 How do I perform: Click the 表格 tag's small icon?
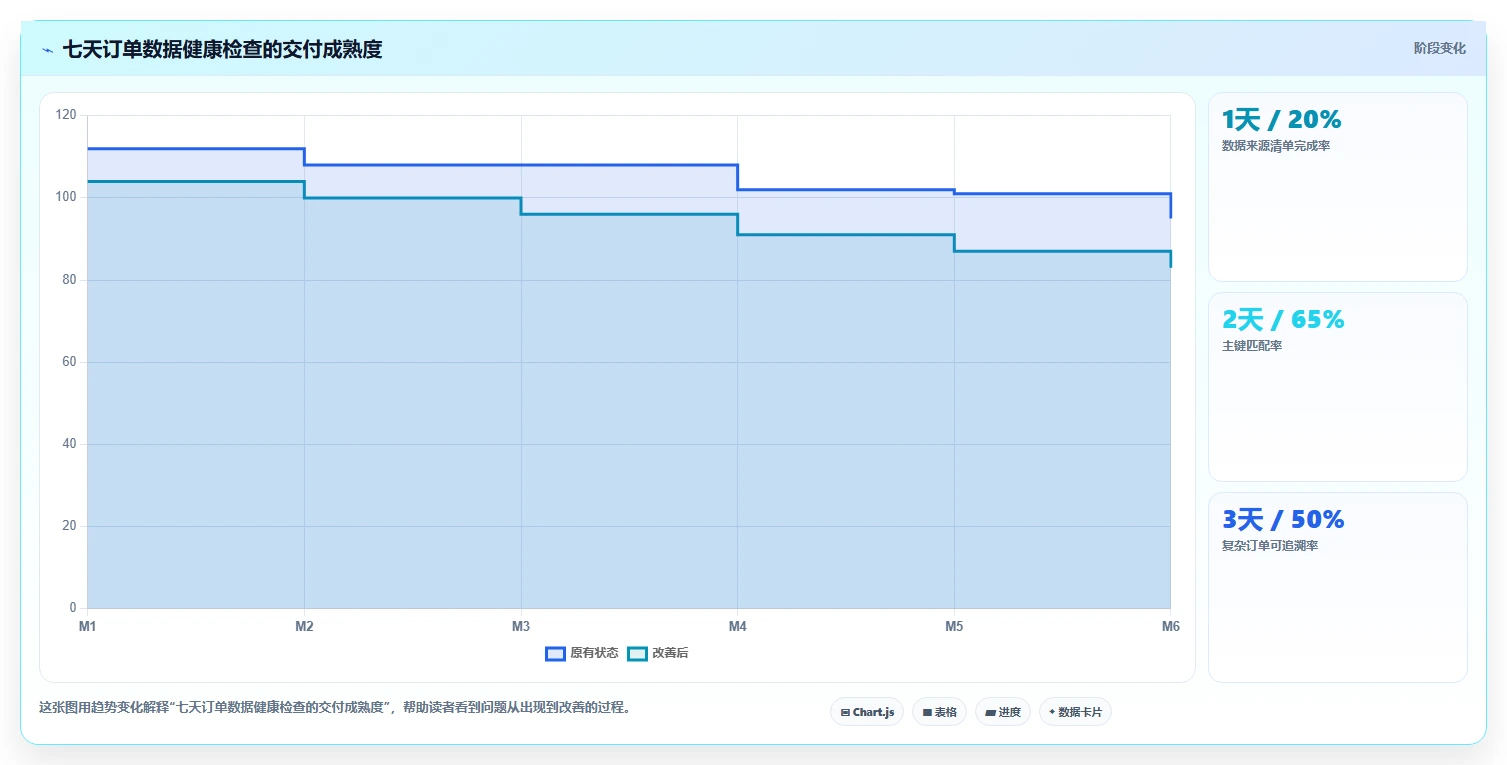tap(927, 713)
